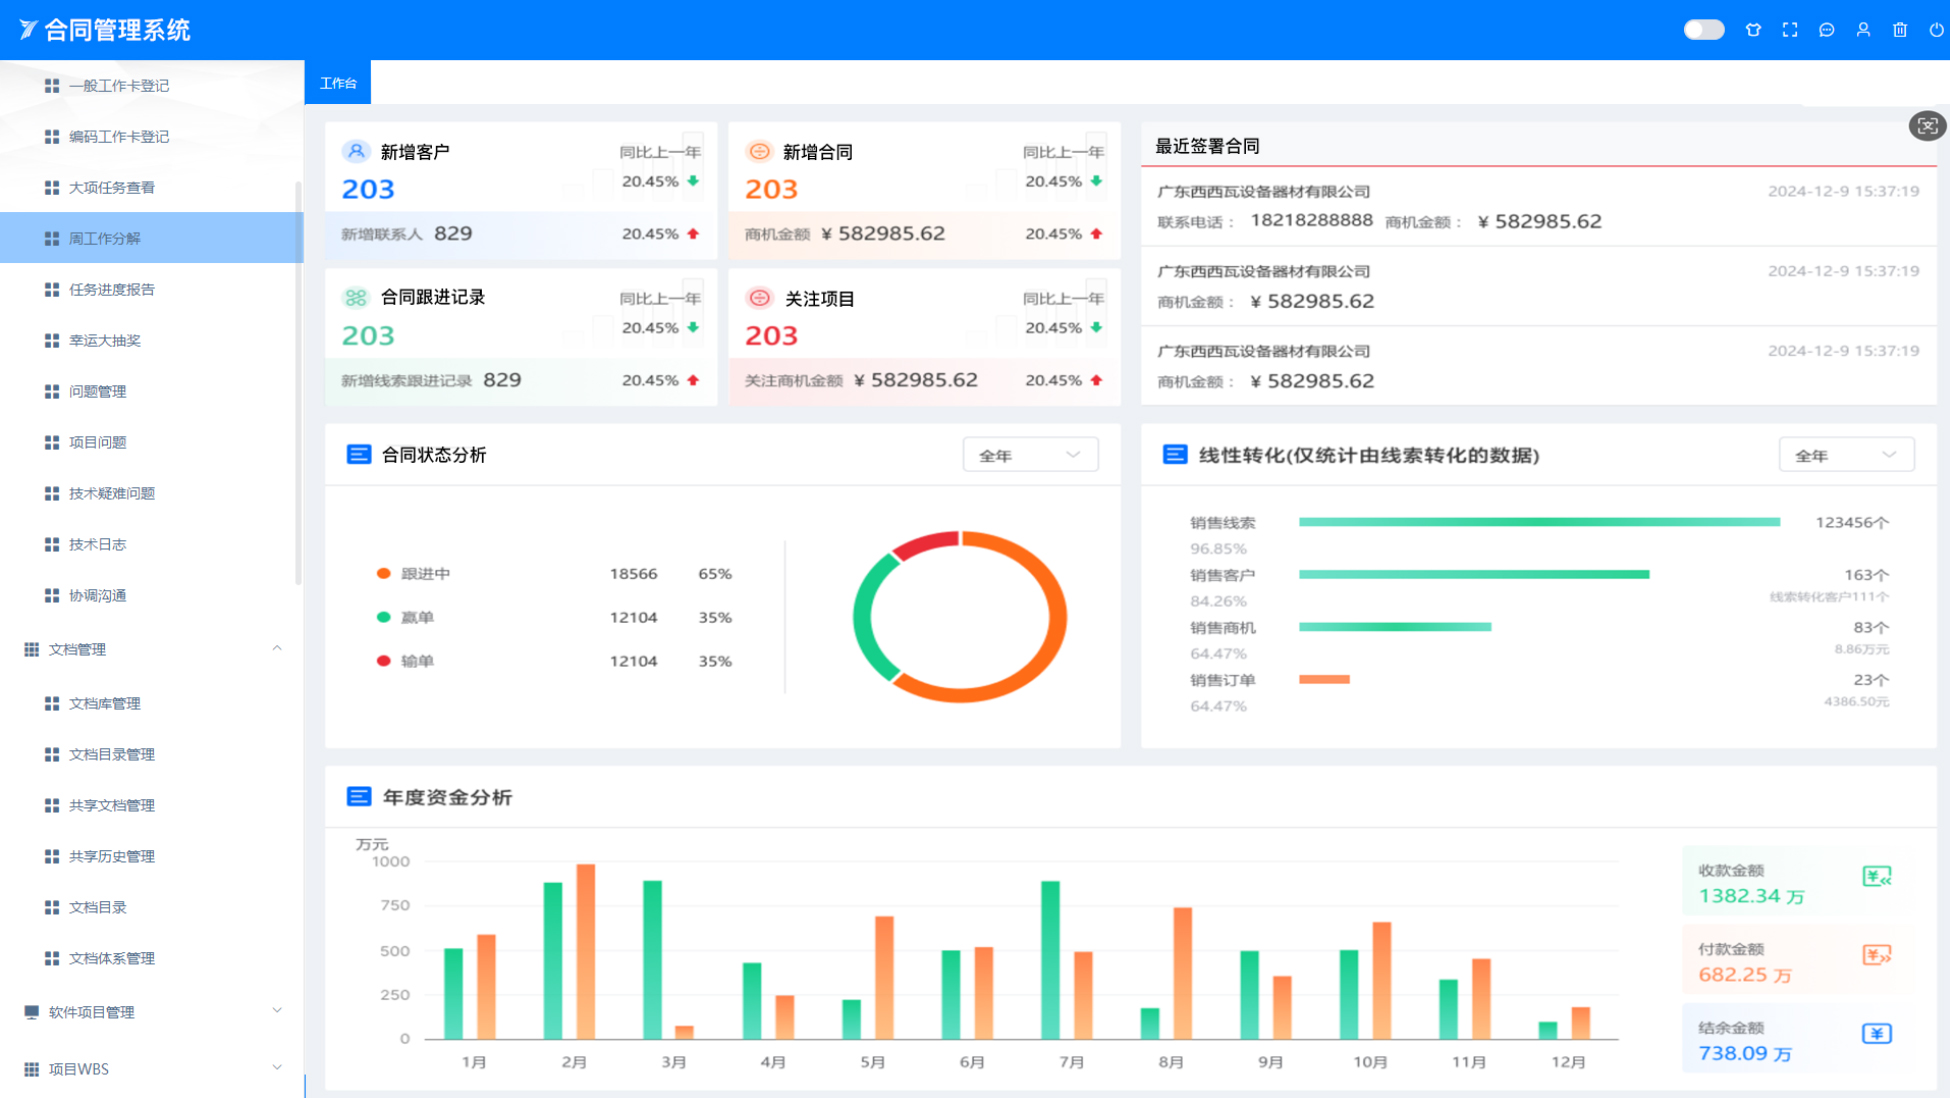Open the 全年 dropdown in 线性转化 panel
The height and width of the screenshot is (1098, 1950).
(1846, 455)
